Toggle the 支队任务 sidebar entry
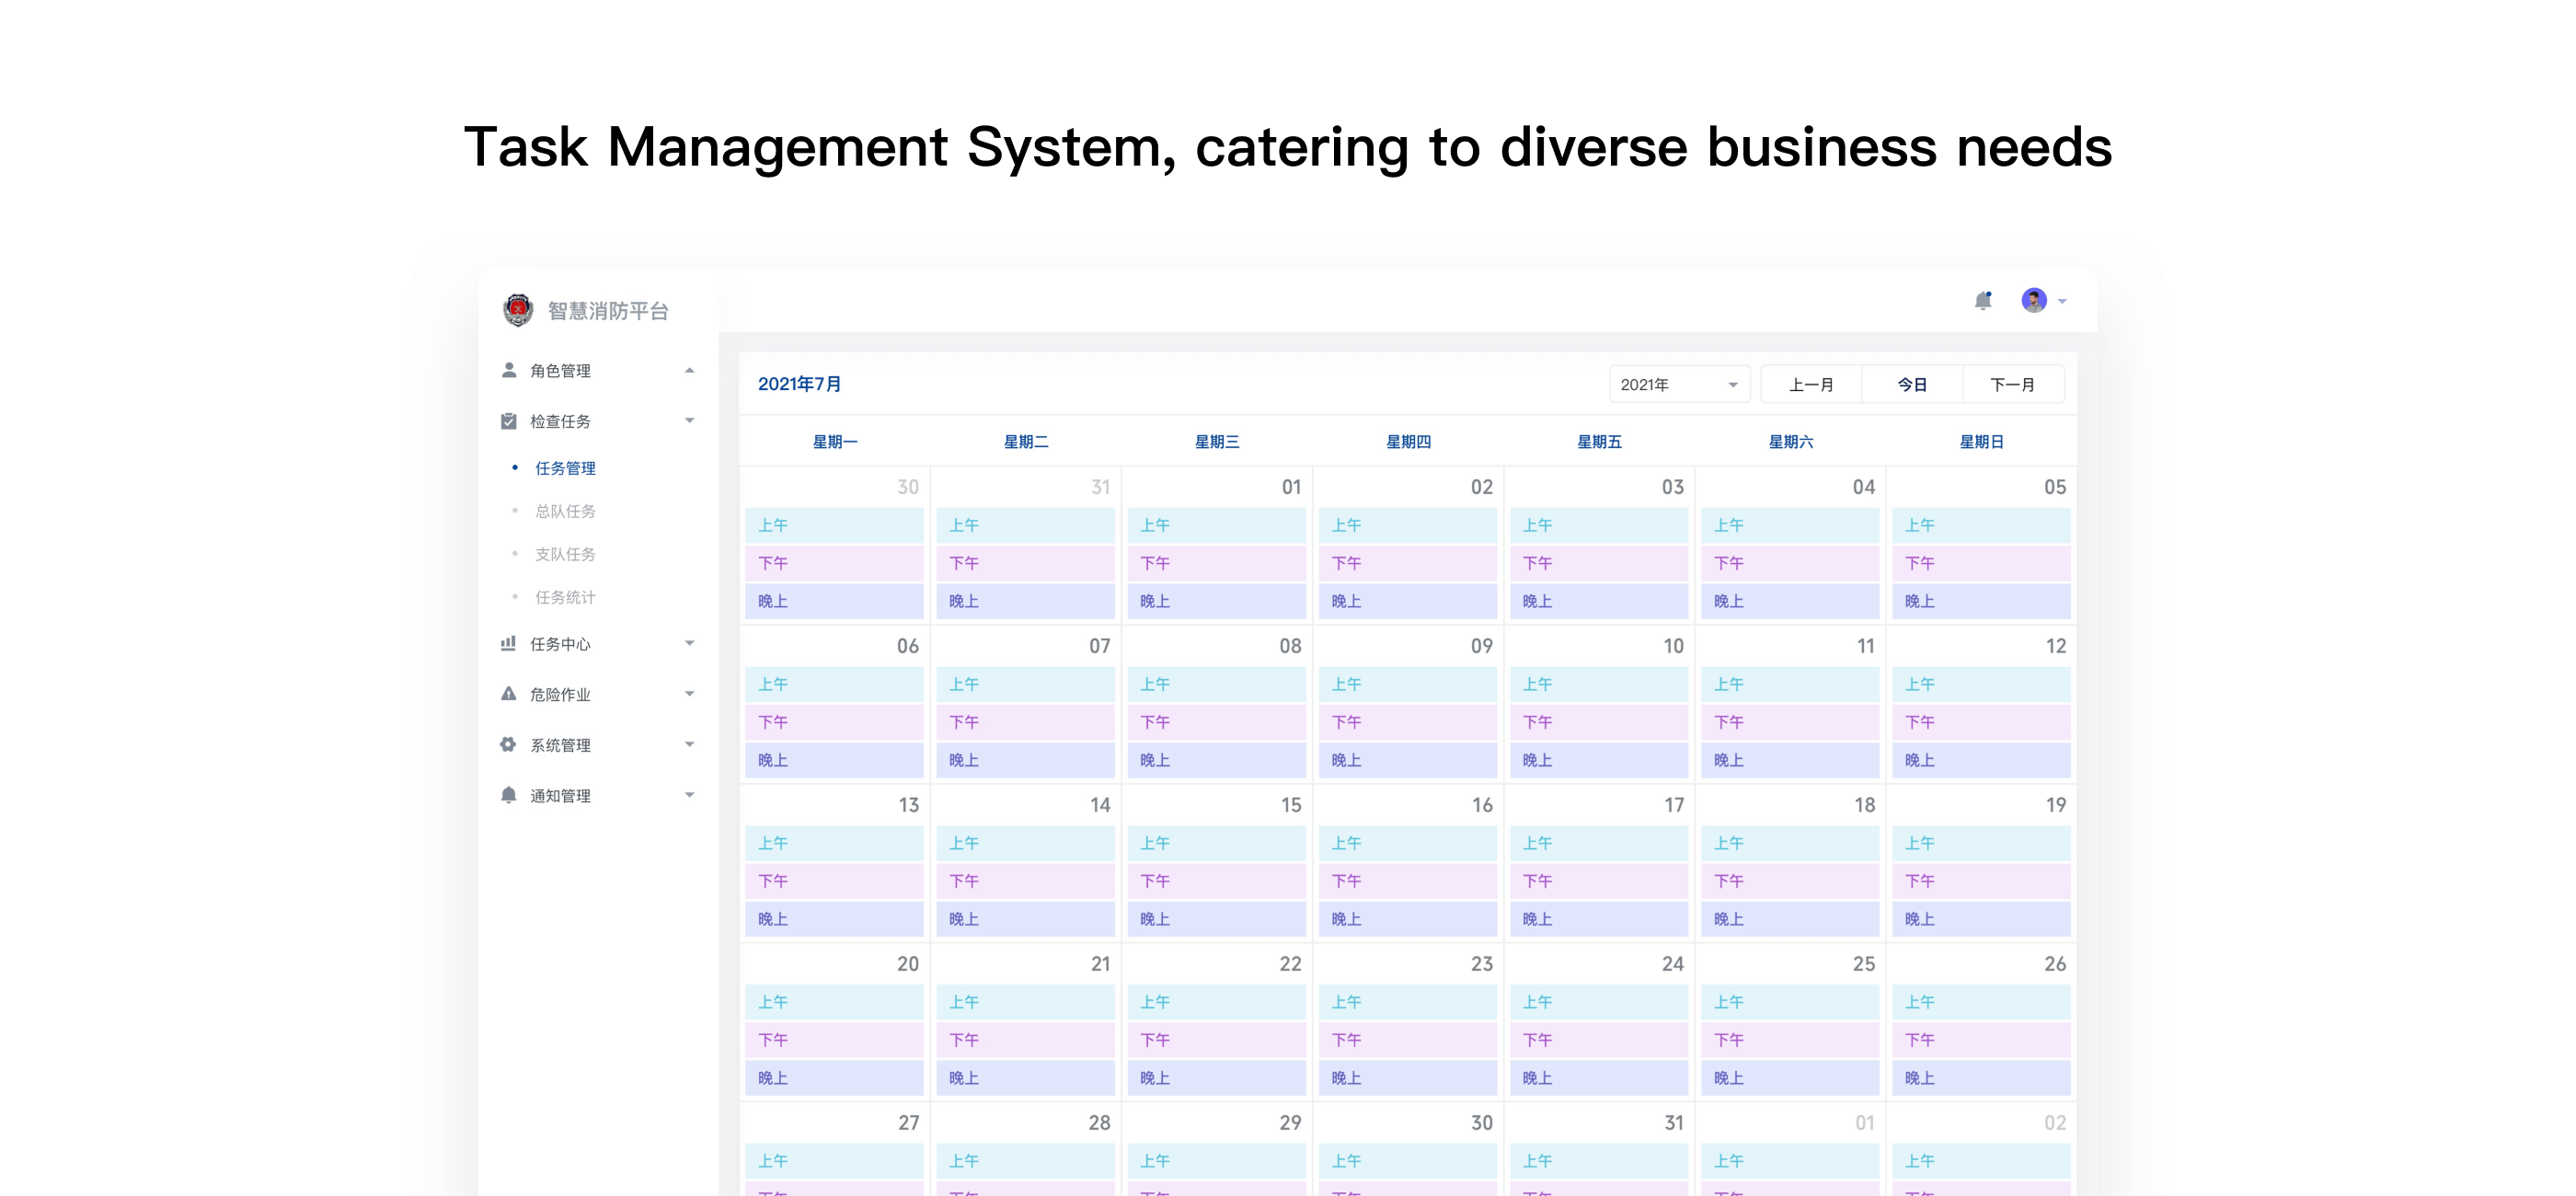 564,555
